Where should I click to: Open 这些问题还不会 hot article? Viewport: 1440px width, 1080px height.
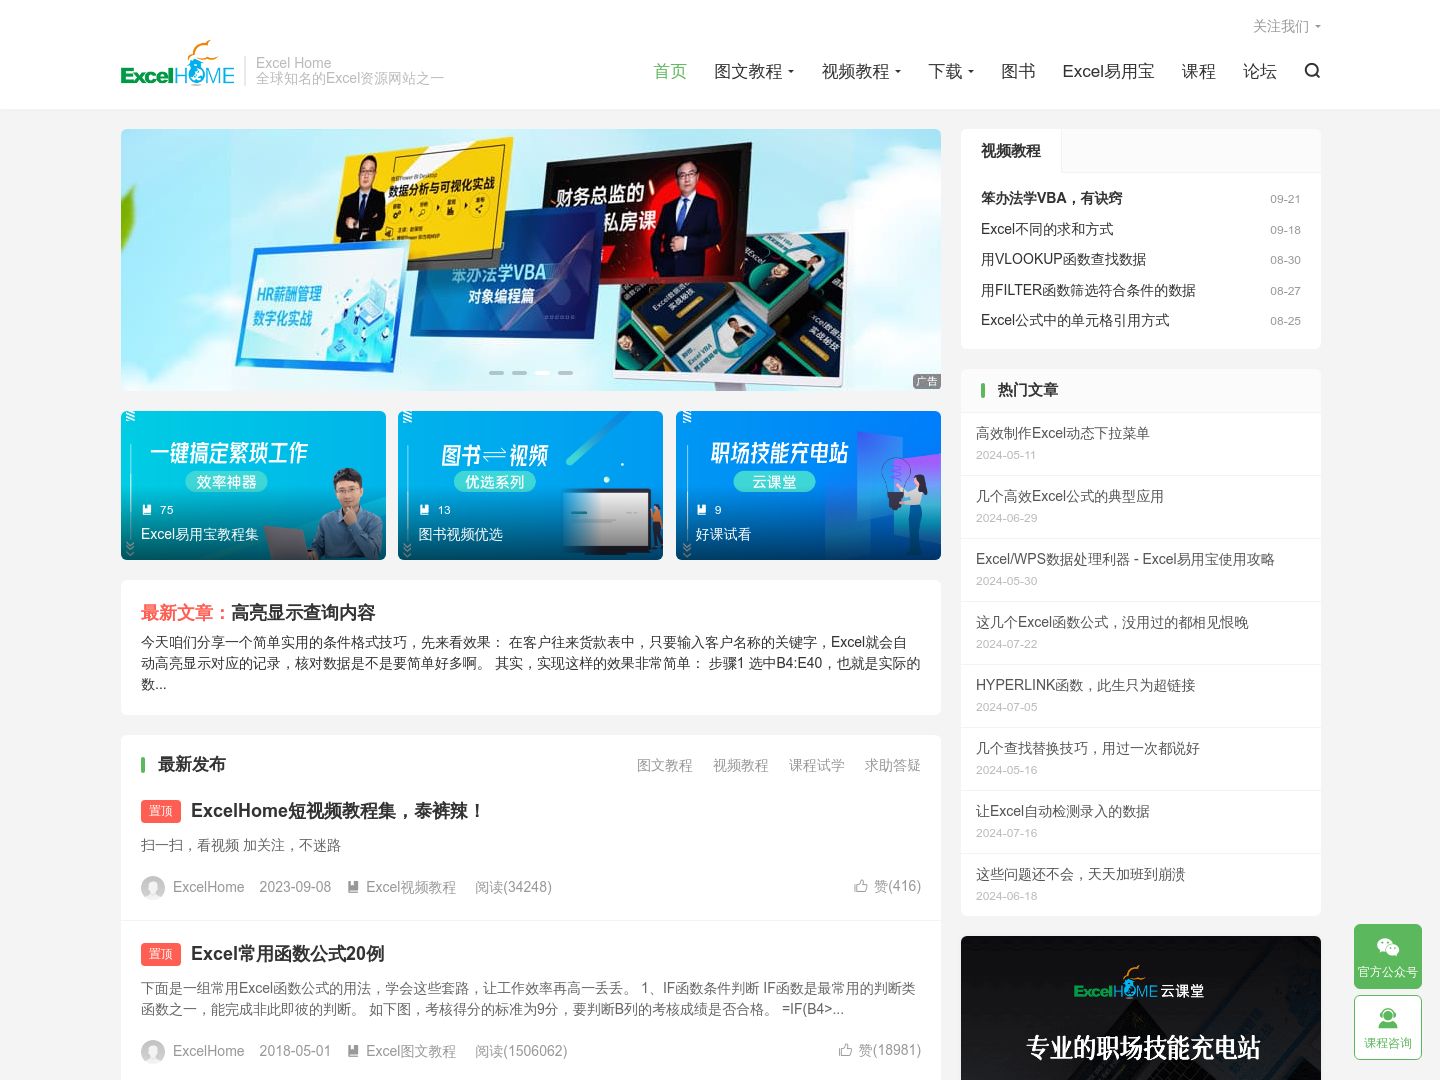pyautogui.click(x=1080, y=874)
